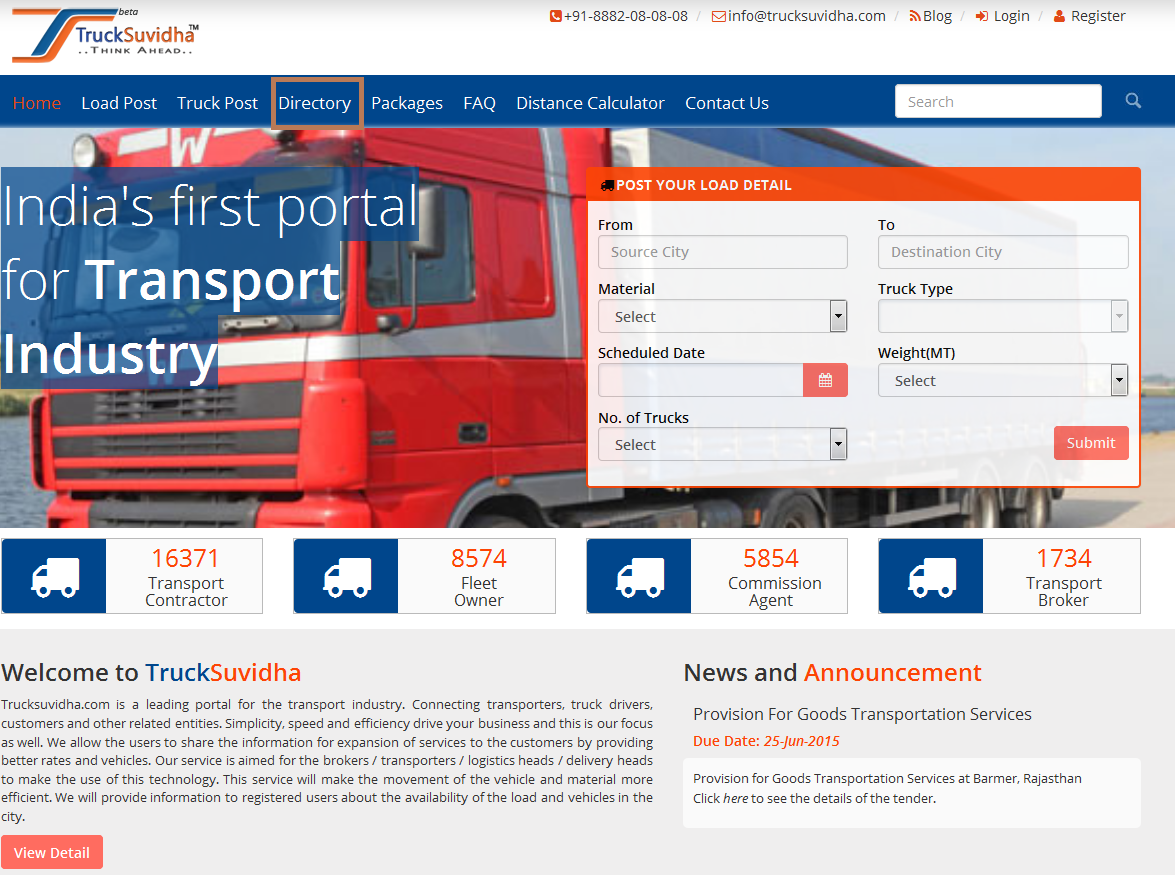Viewport: 1175px width, 875px height.
Task: Click the View Detail button
Action: [52, 853]
